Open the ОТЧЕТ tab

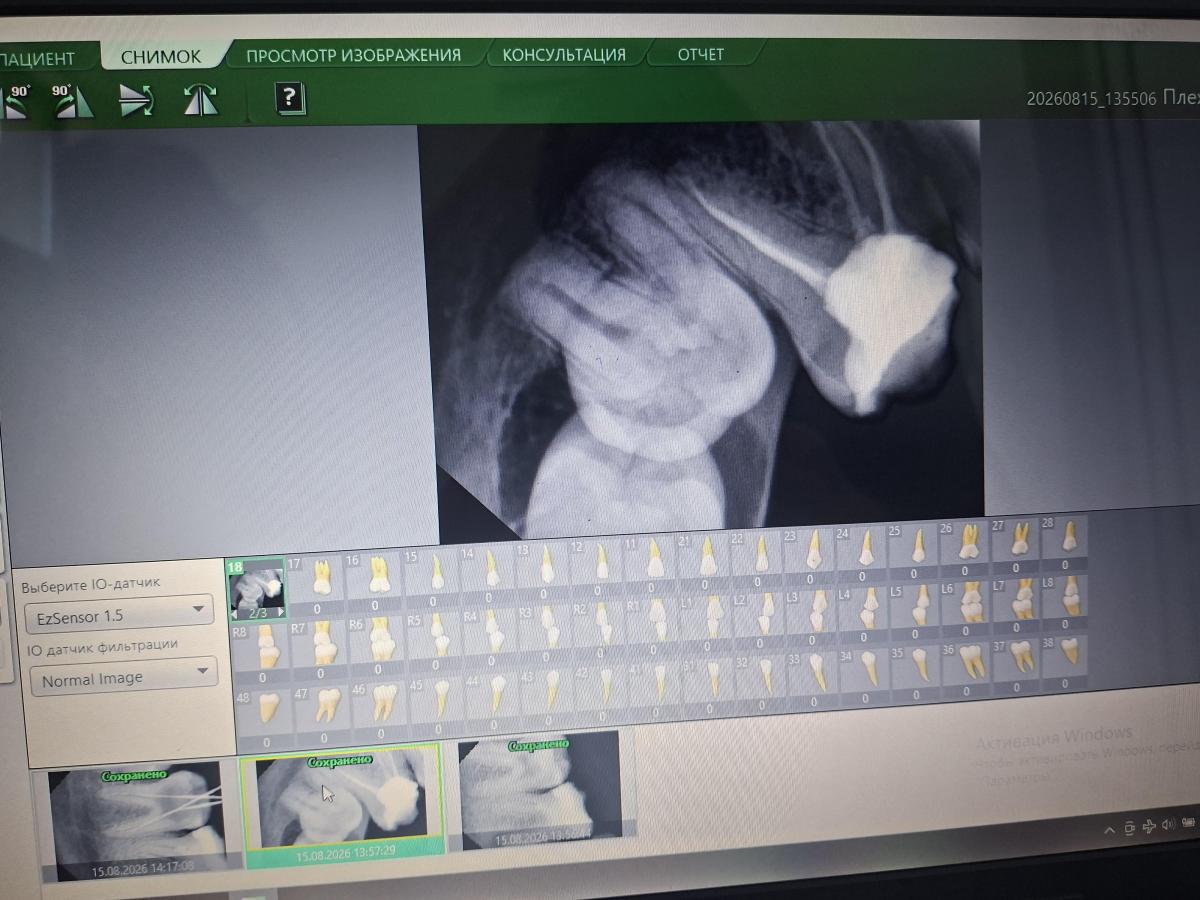pos(700,53)
